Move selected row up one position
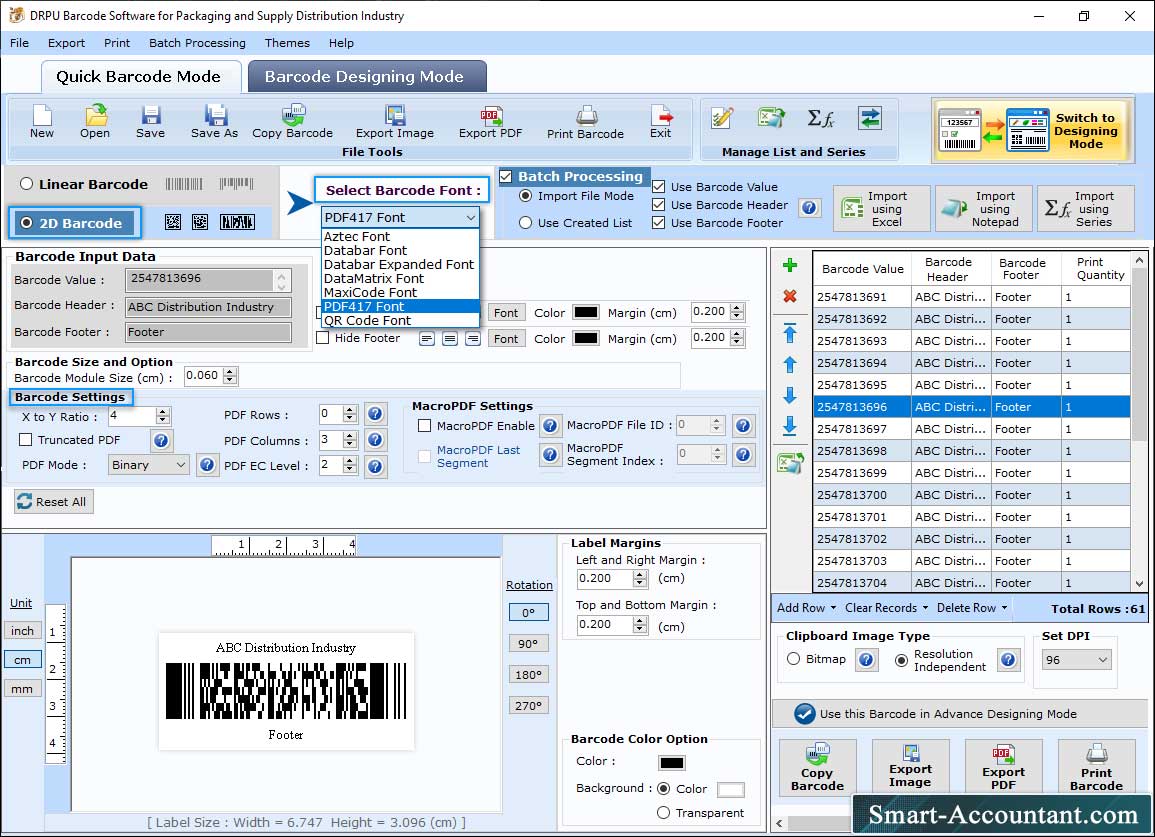This screenshot has height=837, width=1155. click(x=790, y=365)
